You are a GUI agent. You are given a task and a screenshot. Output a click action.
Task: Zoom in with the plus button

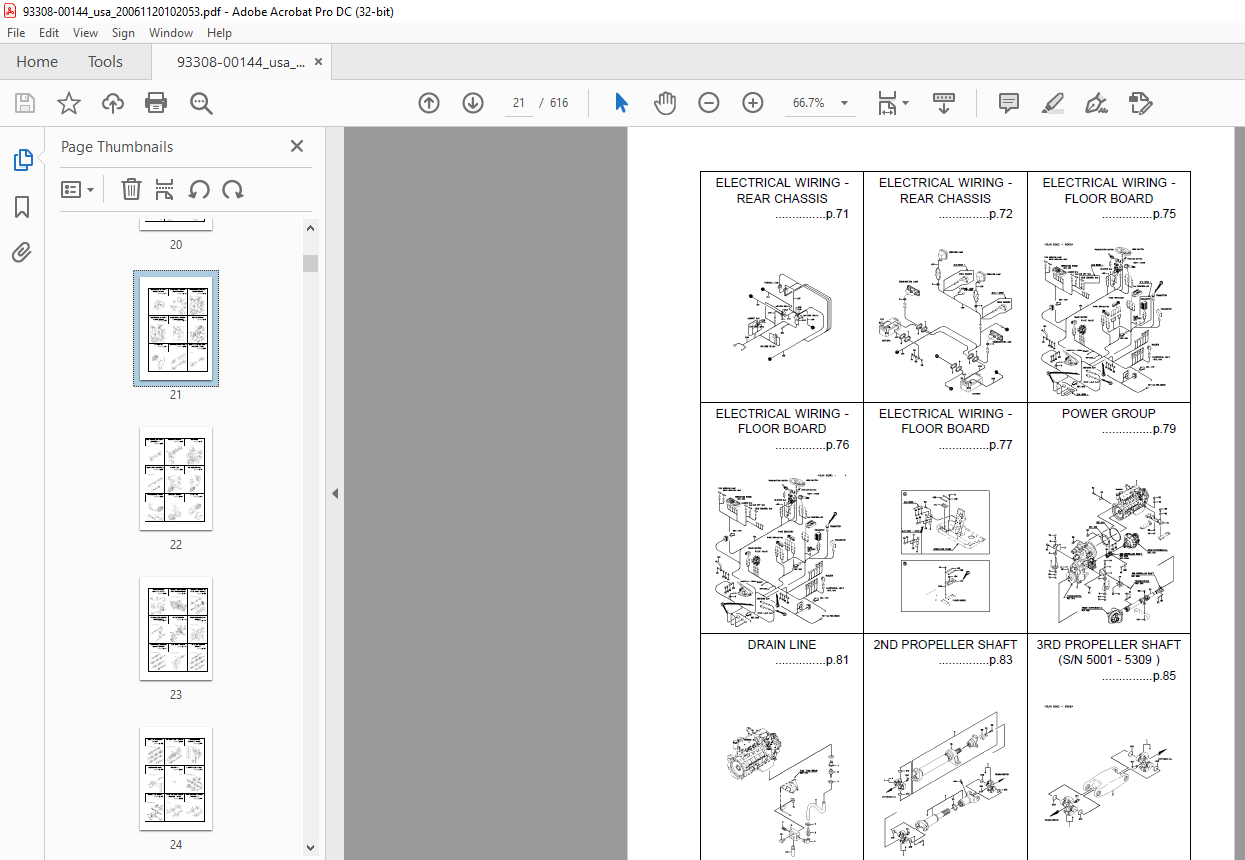(753, 103)
